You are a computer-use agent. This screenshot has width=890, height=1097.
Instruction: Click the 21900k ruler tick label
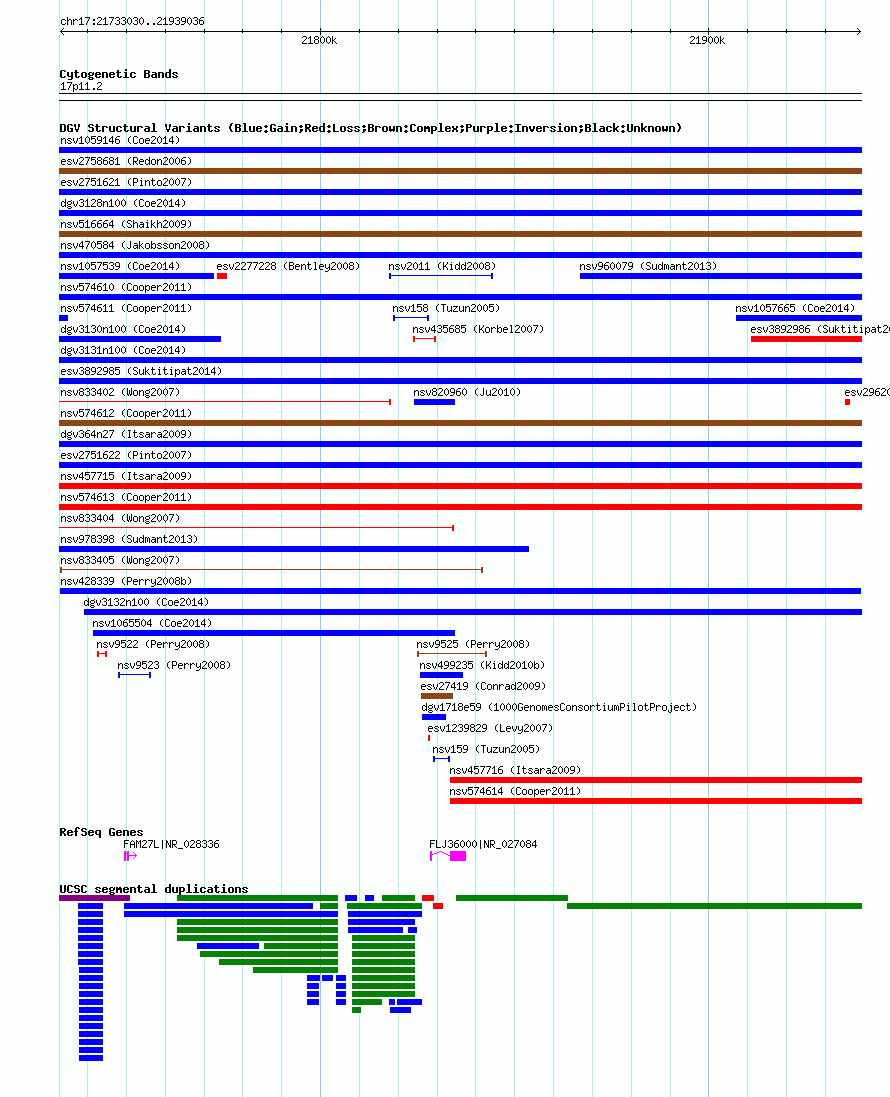pos(707,41)
